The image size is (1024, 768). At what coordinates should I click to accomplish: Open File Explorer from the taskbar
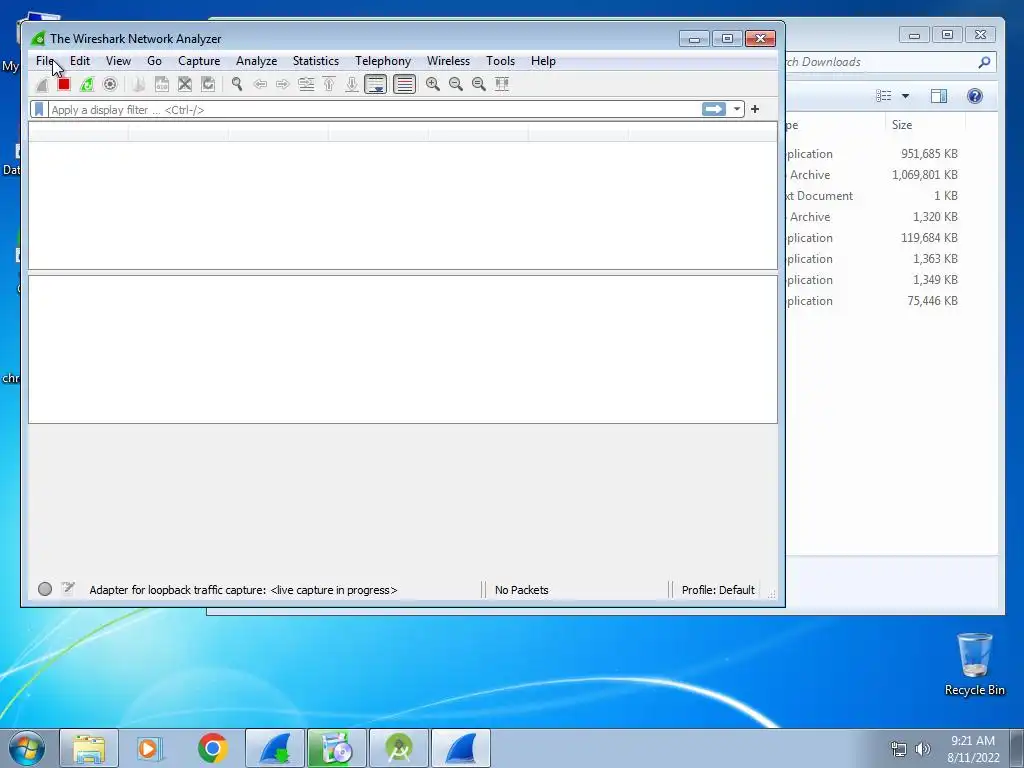(89, 748)
